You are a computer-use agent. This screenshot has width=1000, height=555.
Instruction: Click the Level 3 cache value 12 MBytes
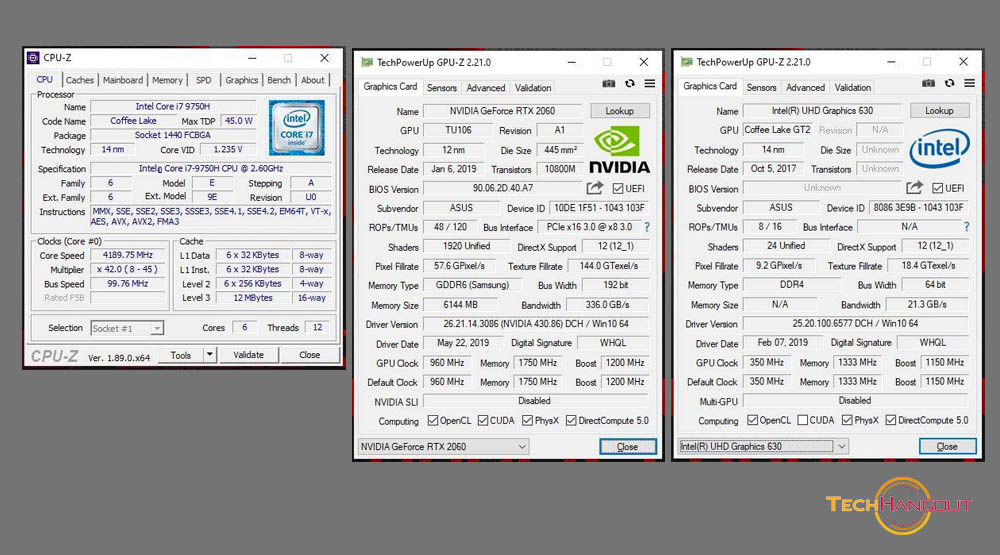coord(253,297)
